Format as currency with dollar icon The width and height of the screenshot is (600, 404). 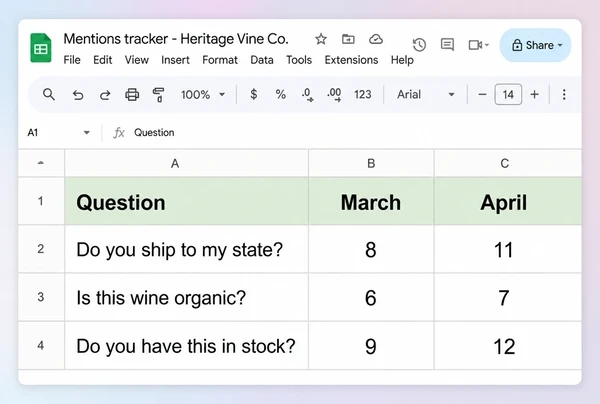253,94
